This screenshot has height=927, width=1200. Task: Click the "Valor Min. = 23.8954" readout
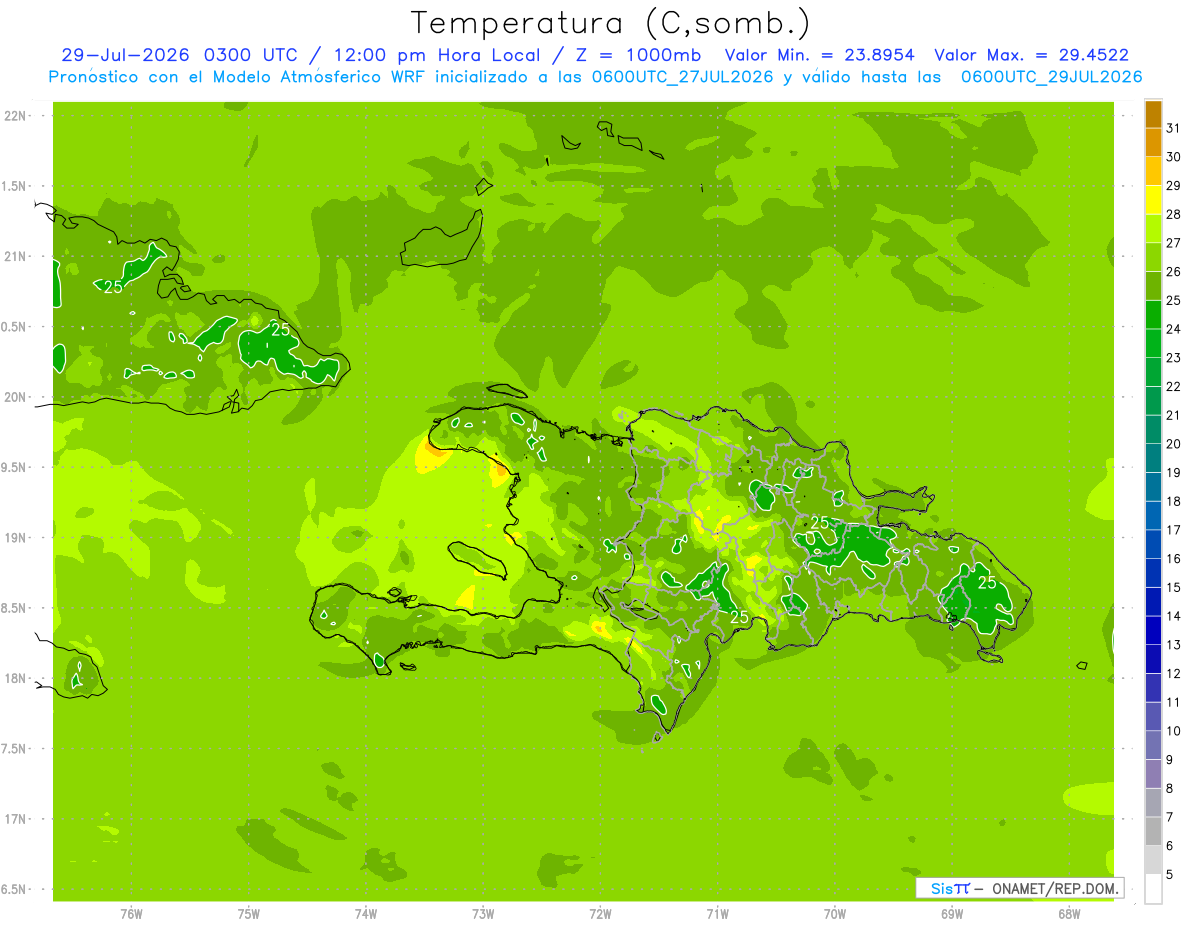(819, 55)
